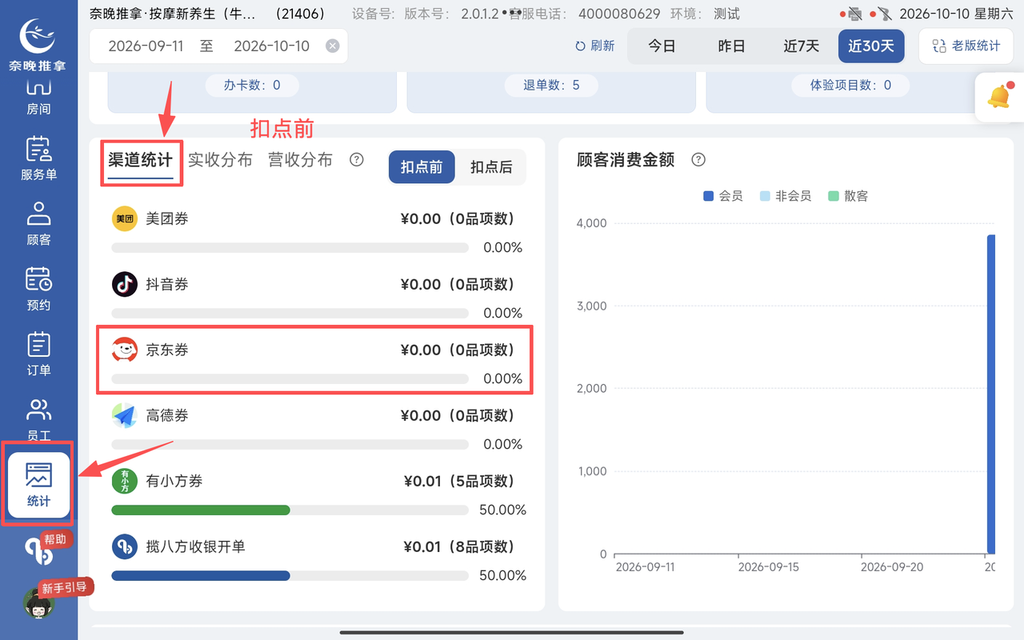Click the start date 2026-09-11 field
The height and width of the screenshot is (640, 1024).
click(x=146, y=46)
